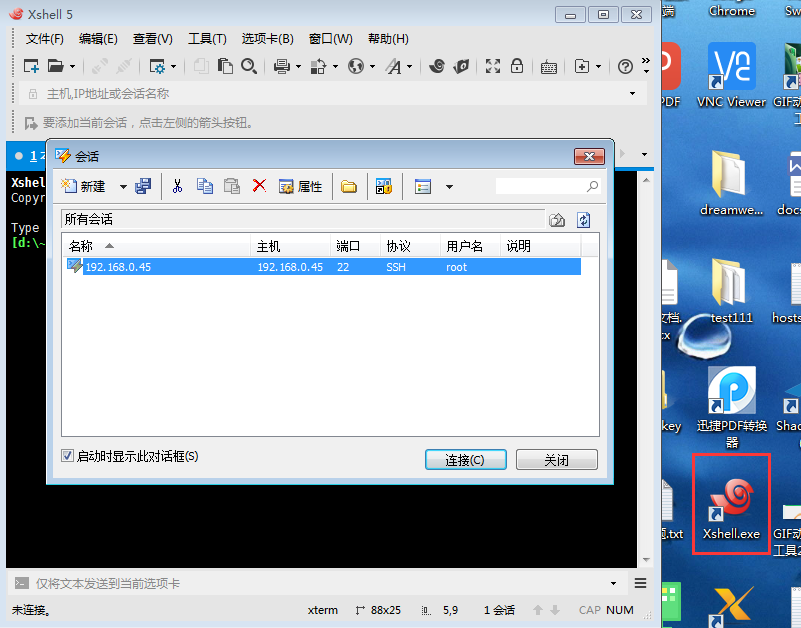The image size is (801, 628).
Task: Click the go-up folder icon beside 所有会话
Action: [x=557, y=220]
